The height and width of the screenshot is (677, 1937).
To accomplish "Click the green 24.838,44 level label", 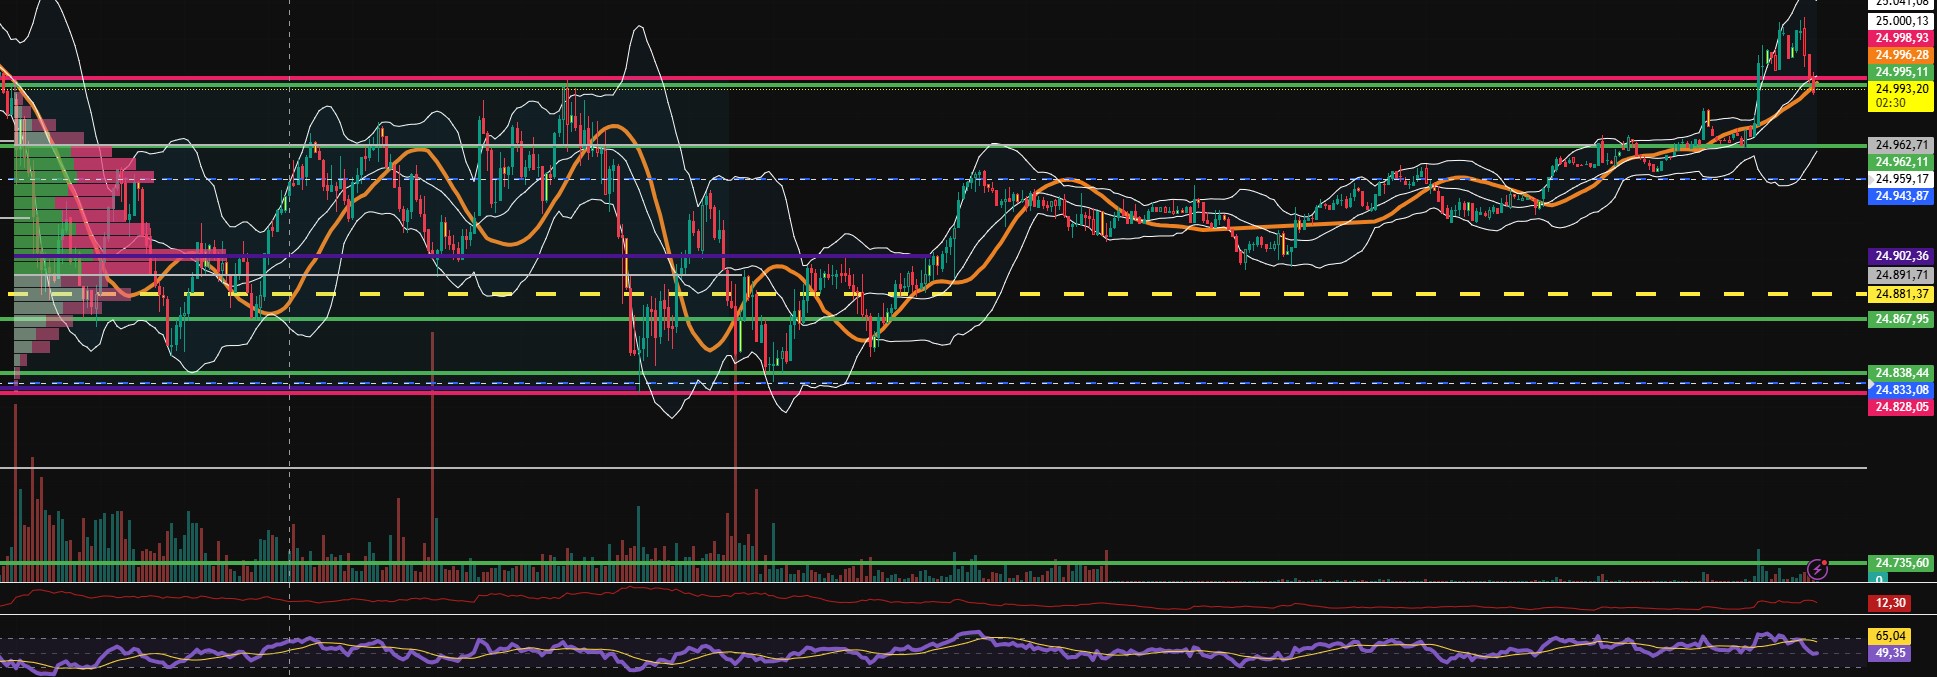I will 1900,373.
